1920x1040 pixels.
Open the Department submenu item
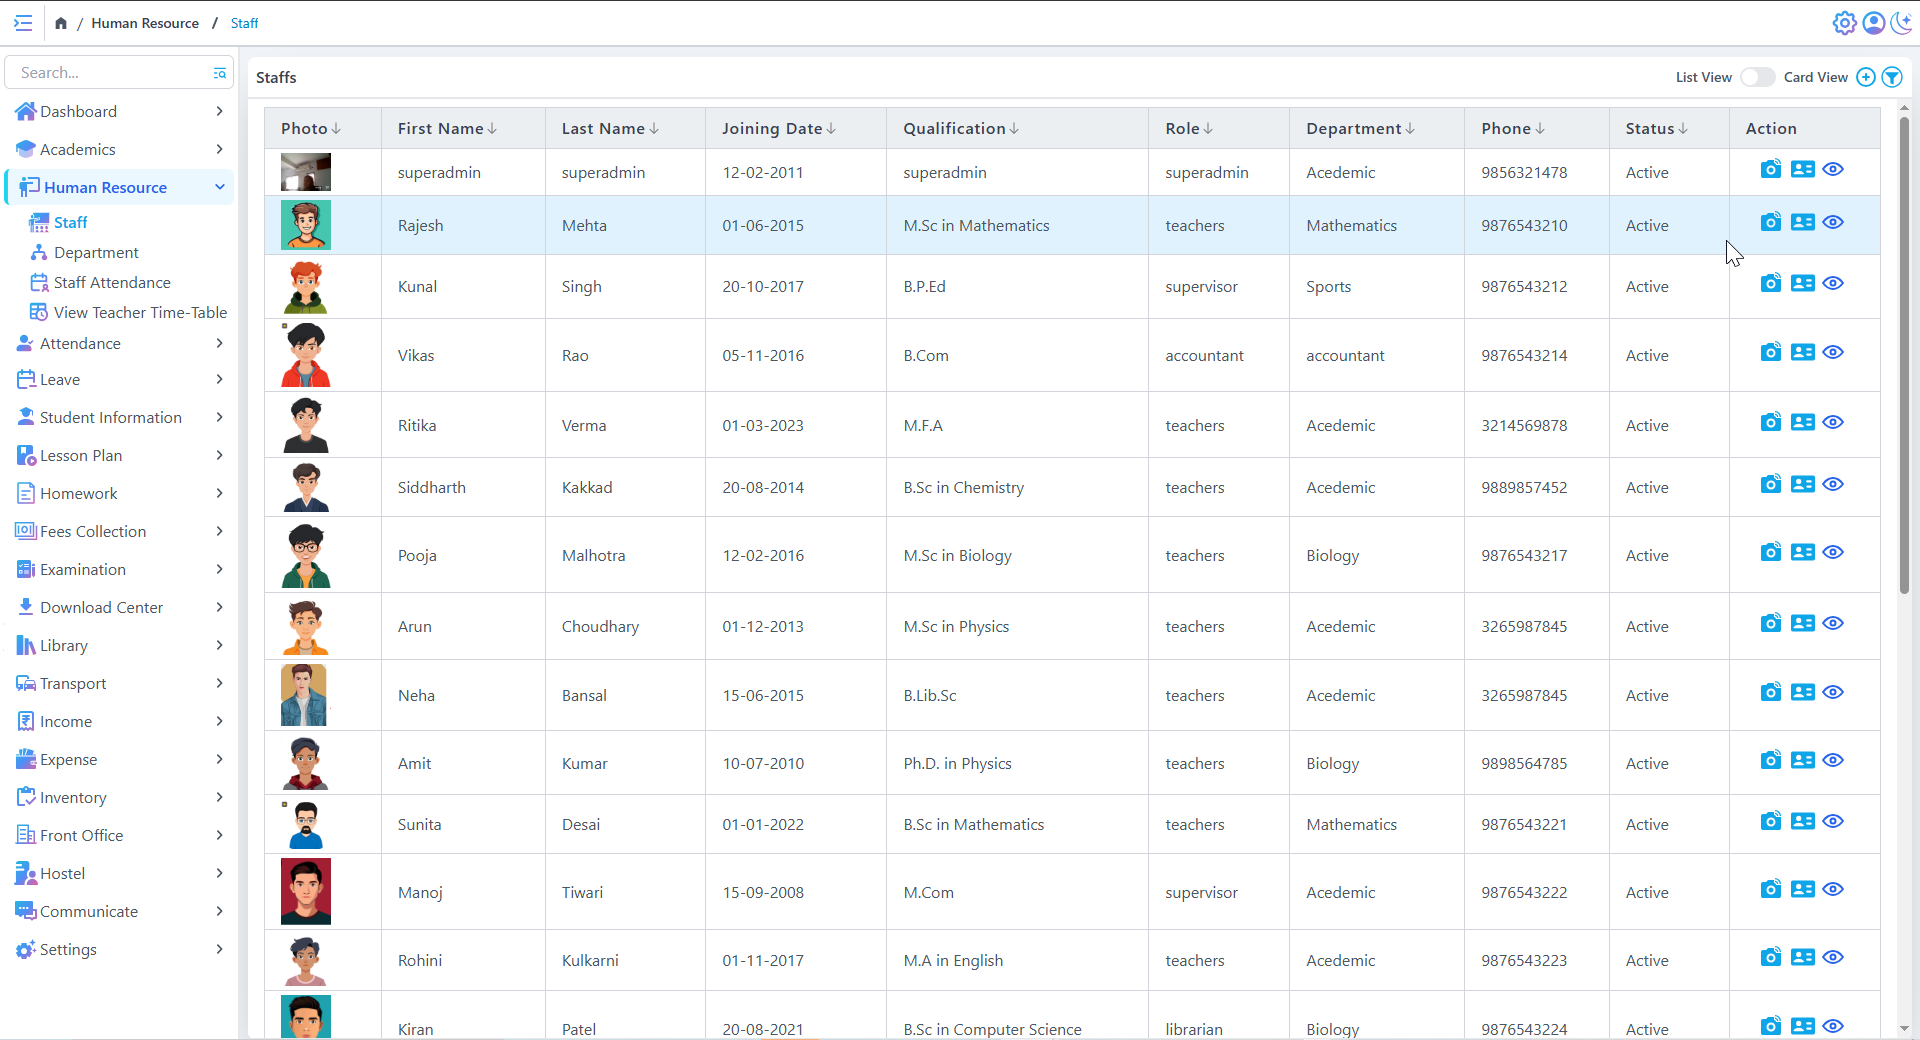96,252
